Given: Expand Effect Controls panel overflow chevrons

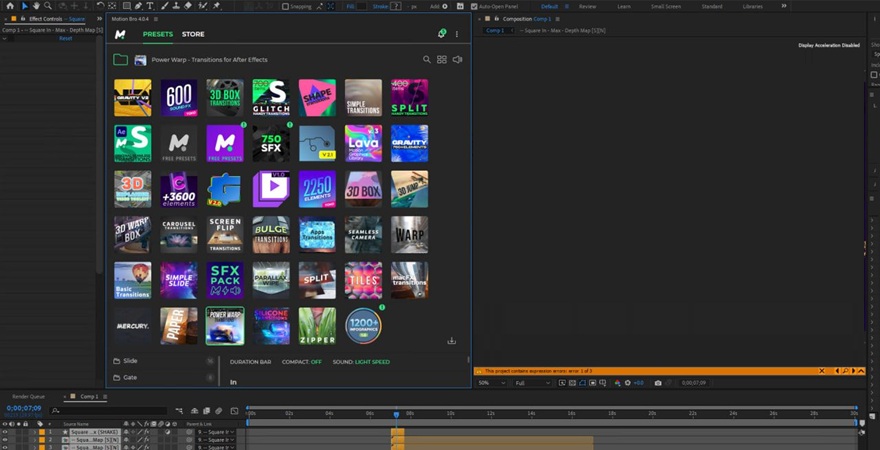Looking at the screenshot, I should (x=99, y=19).
